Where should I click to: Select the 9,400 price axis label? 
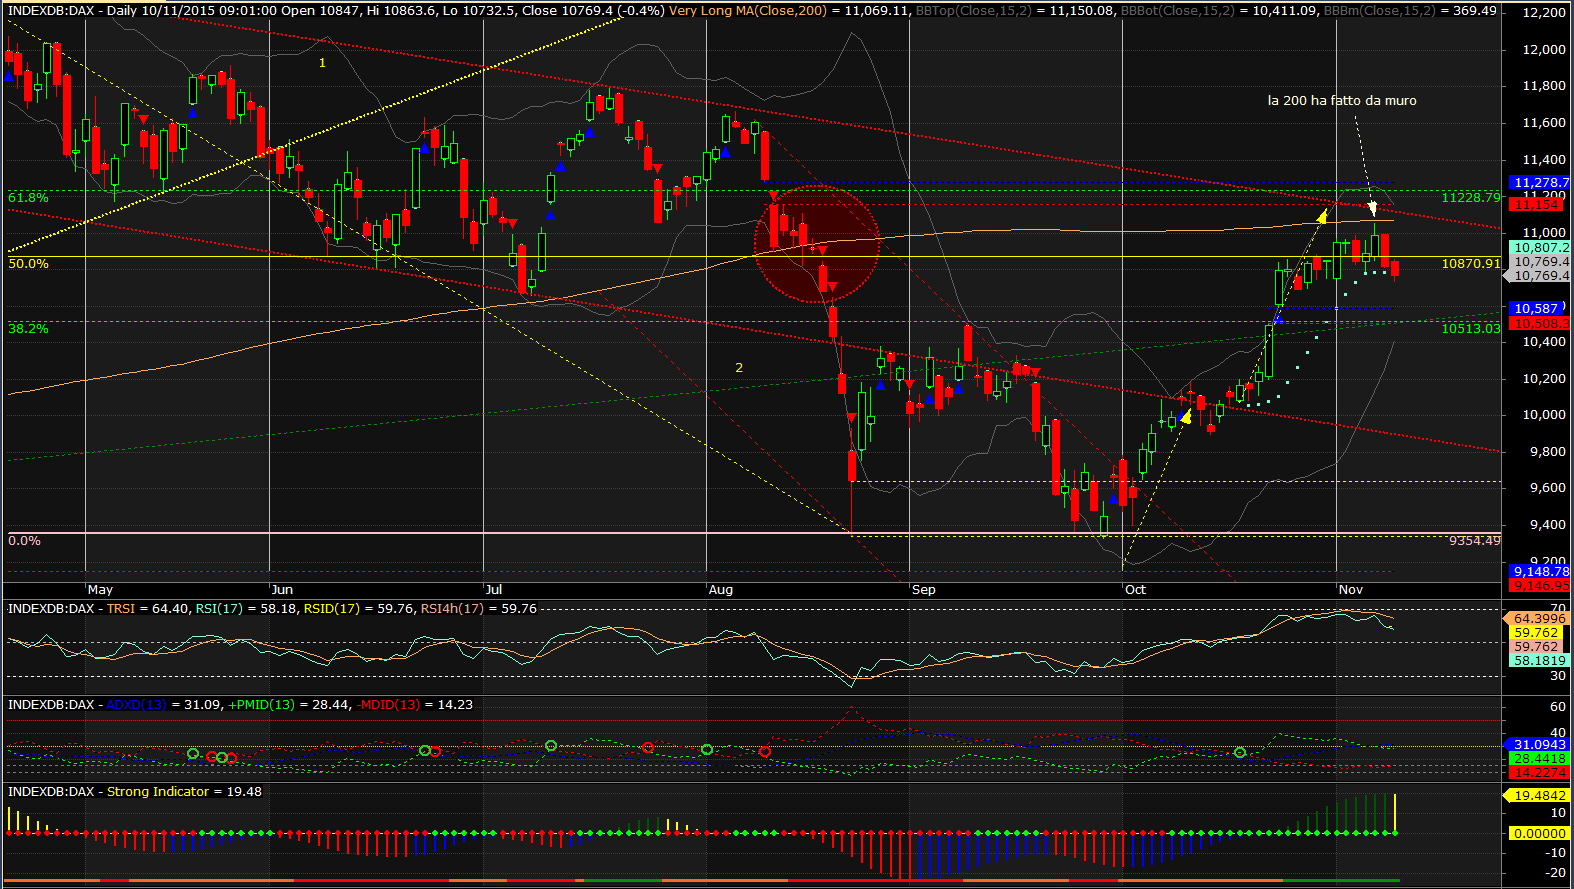click(1544, 525)
